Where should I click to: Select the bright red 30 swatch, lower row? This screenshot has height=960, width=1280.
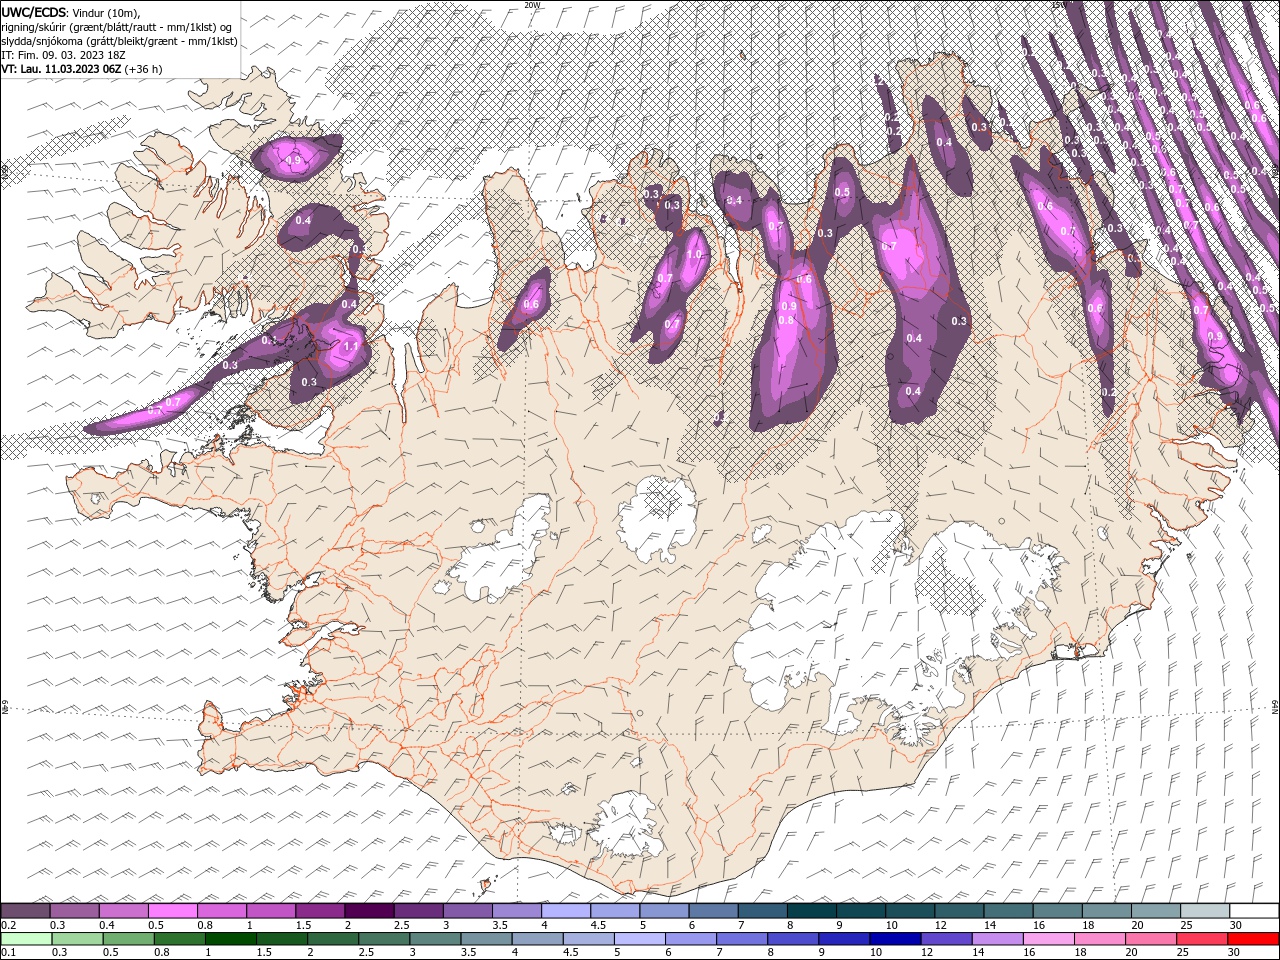pos(1254,939)
